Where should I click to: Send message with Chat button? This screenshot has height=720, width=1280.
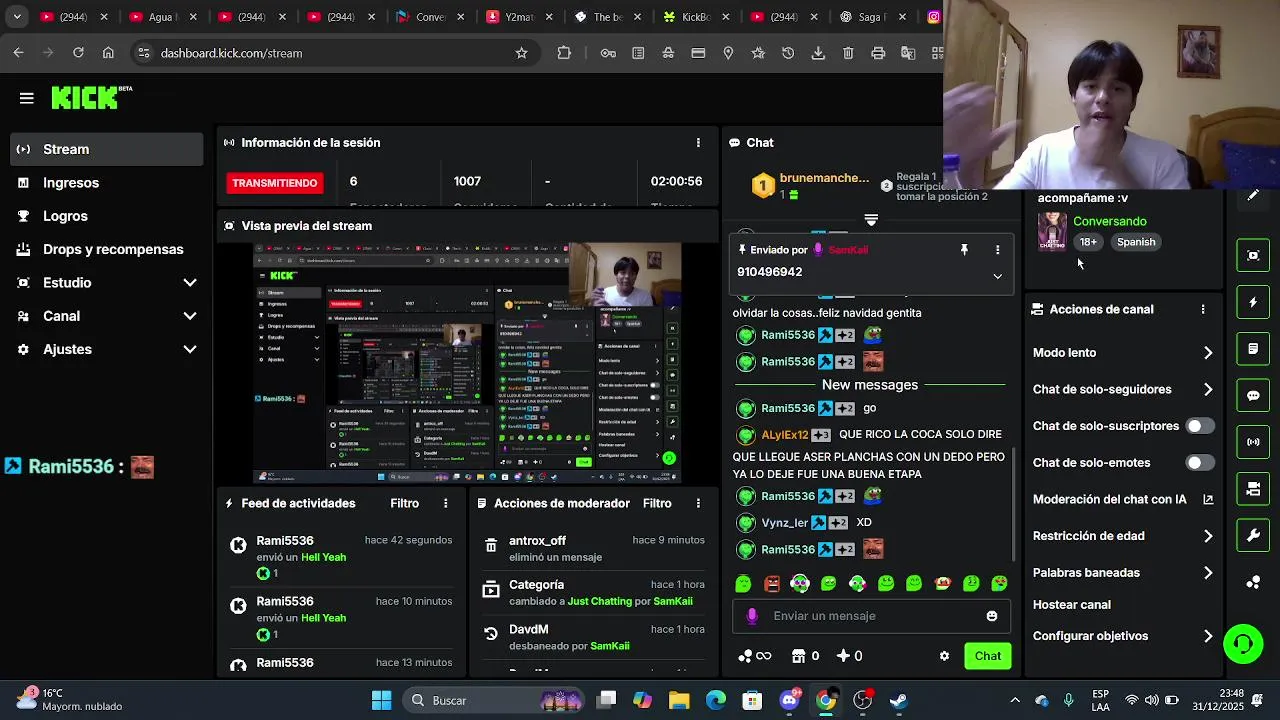[988, 656]
